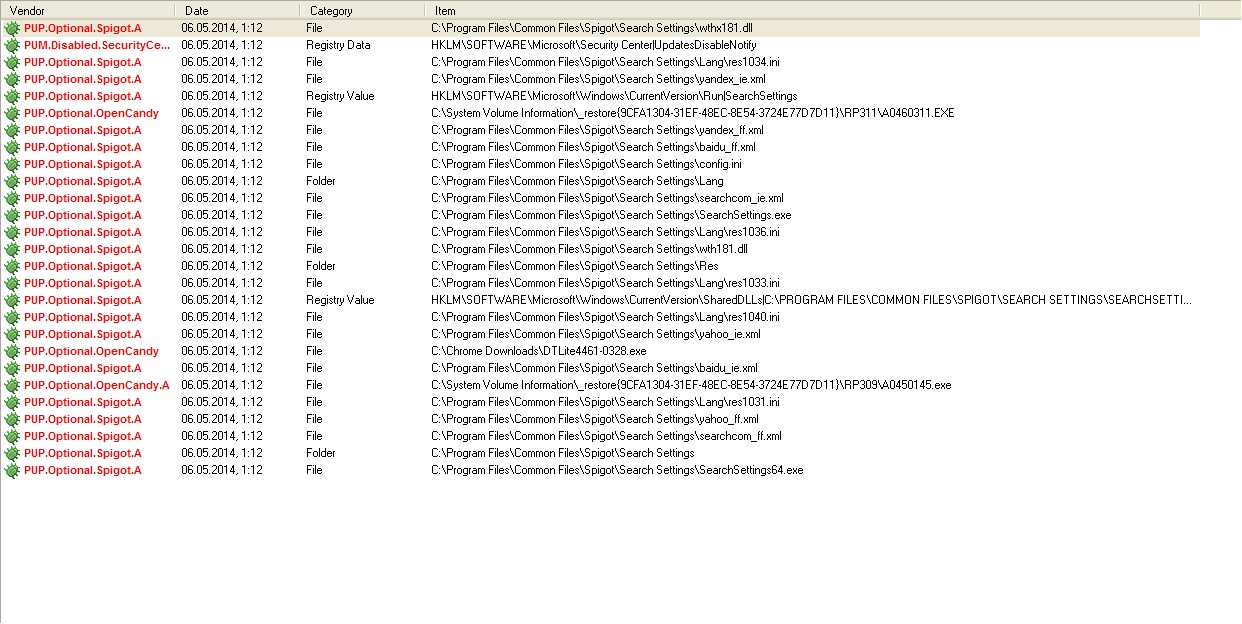Select the threat icon for yandex_ie.xml
The image size is (1242, 624).
pos(12,79)
